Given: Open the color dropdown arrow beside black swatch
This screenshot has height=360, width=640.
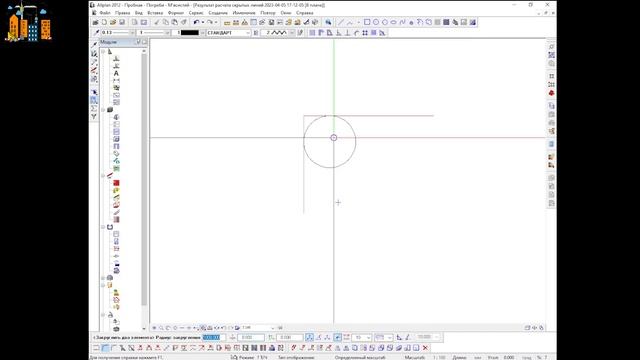Looking at the screenshot, I should click(x=202, y=33).
